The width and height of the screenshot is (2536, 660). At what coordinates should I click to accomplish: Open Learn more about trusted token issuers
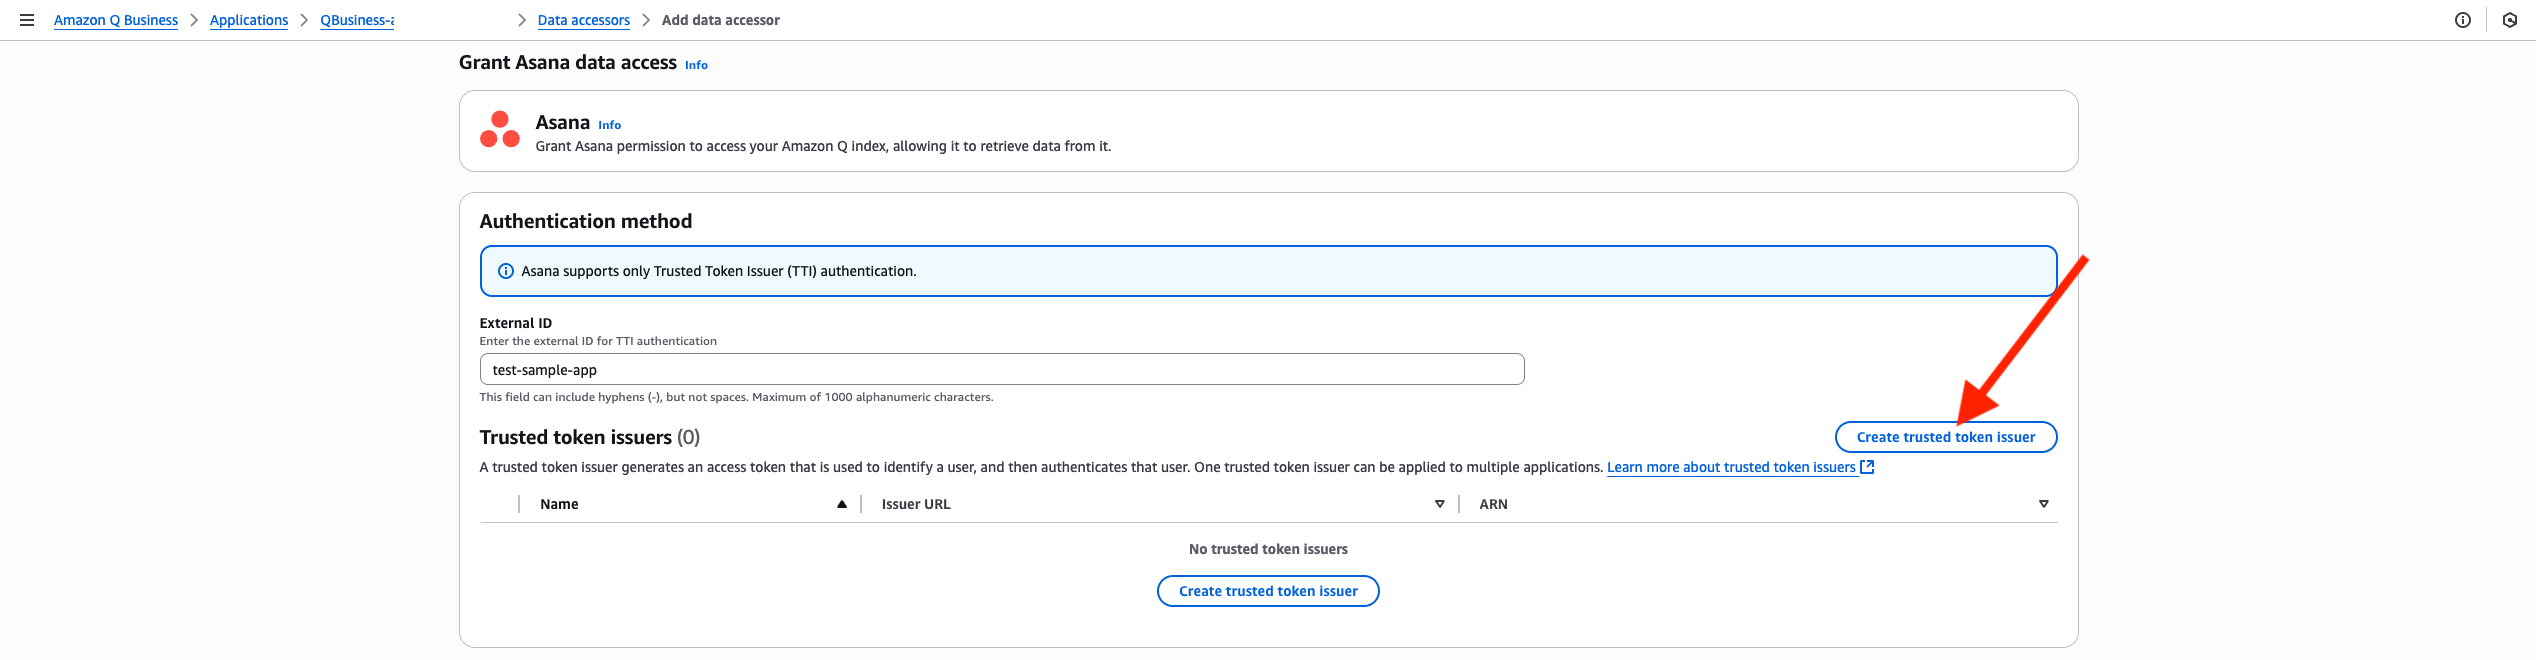click(x=1731, y=467)
